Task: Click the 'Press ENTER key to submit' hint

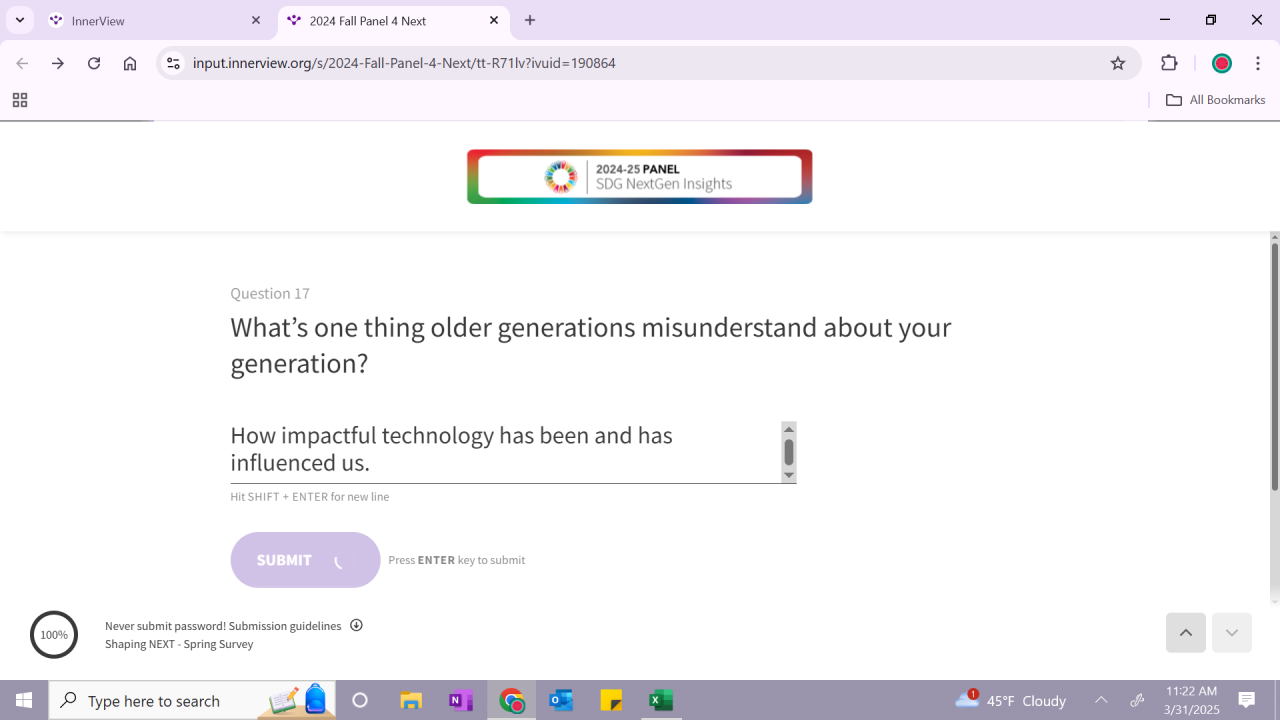Action: (x=457, y=560)
